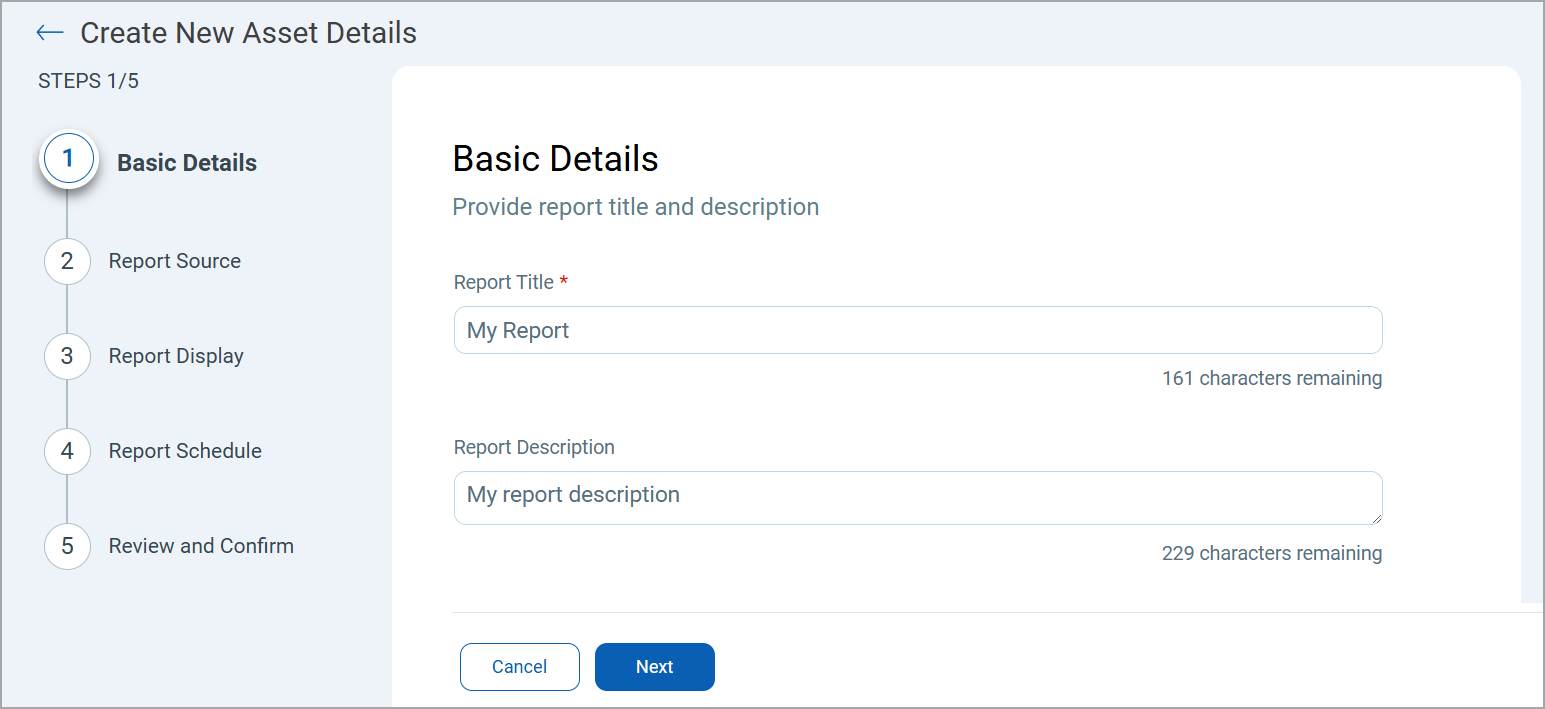
Task: Select step 5 circle for Review and Confirm
Action: pyautogui.click(x=67, y=546)
